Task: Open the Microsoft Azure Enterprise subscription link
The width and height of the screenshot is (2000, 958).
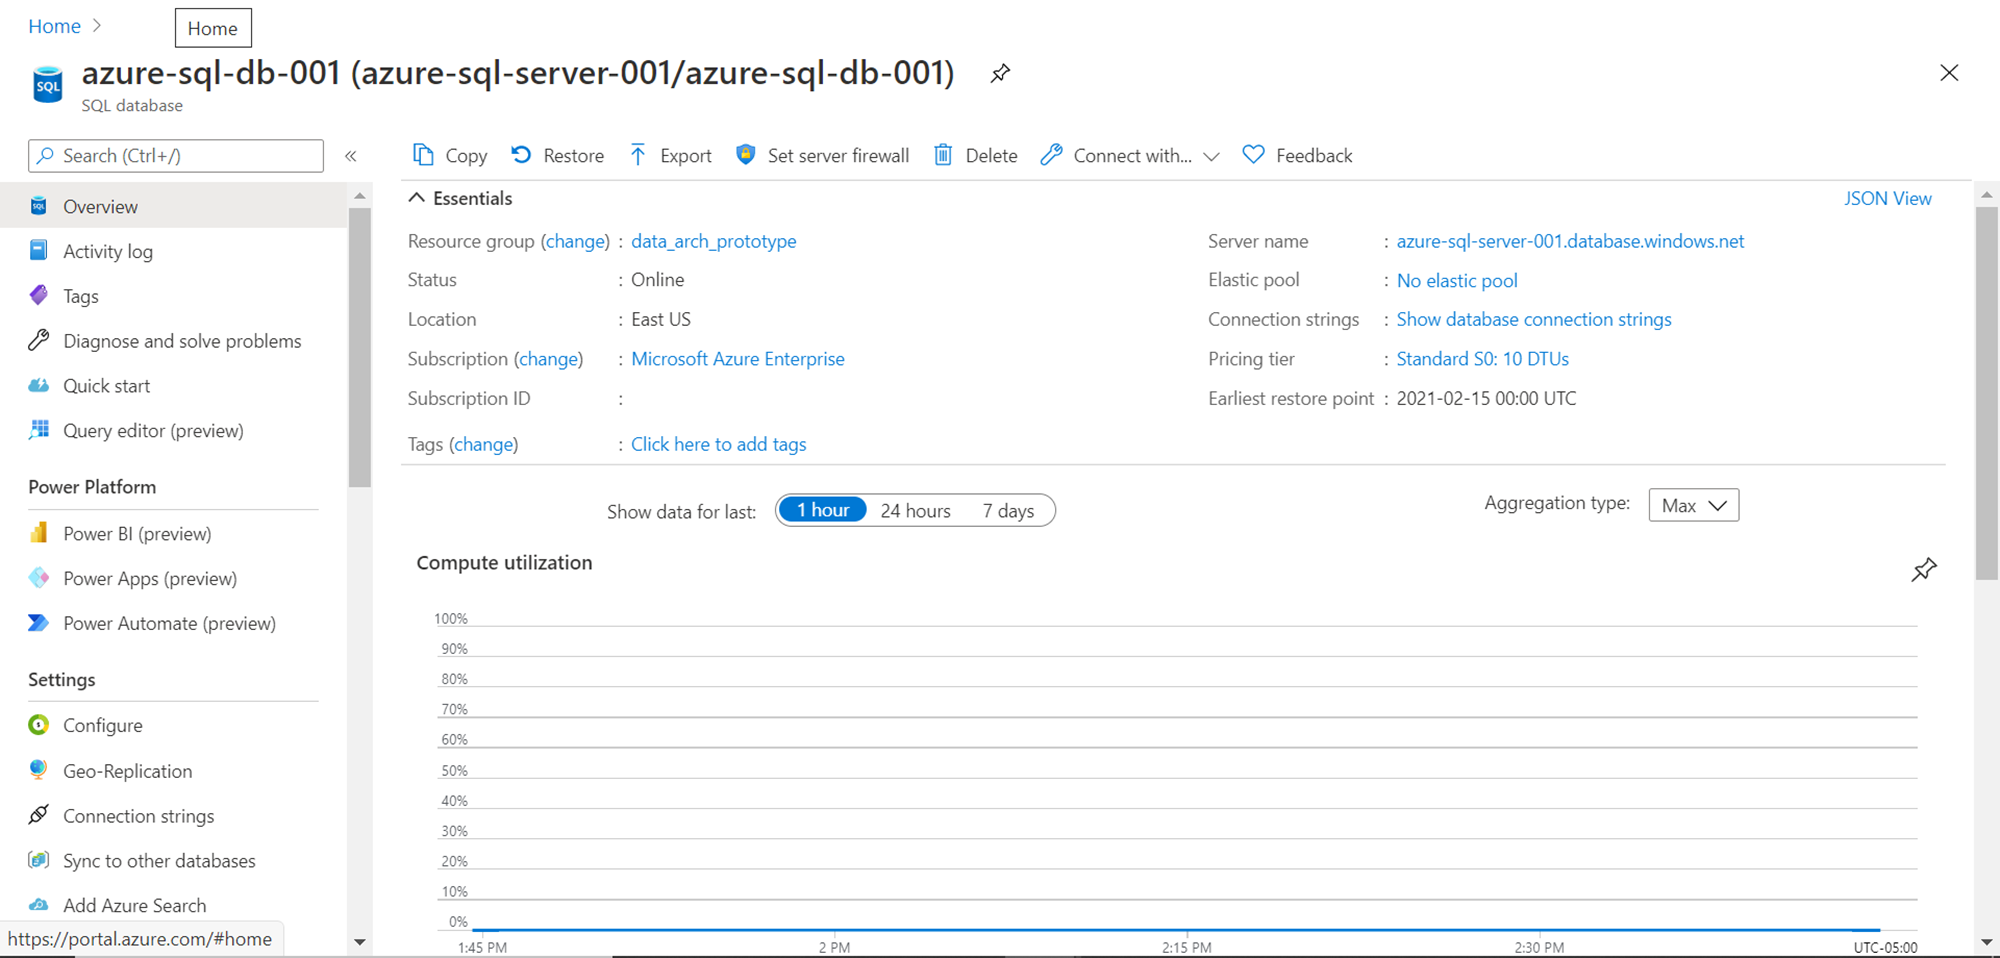Action: (x=738, y=359)
